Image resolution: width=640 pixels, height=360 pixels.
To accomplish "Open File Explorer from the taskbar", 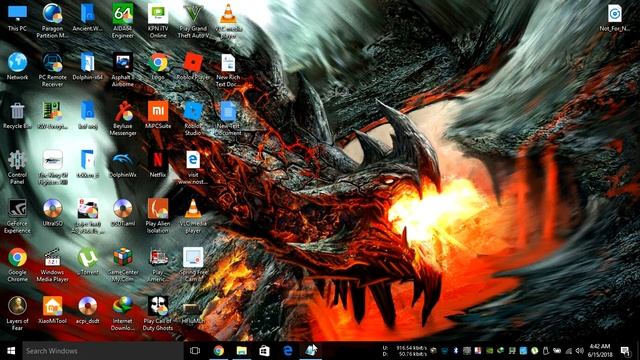I will (x=242, y=351).
